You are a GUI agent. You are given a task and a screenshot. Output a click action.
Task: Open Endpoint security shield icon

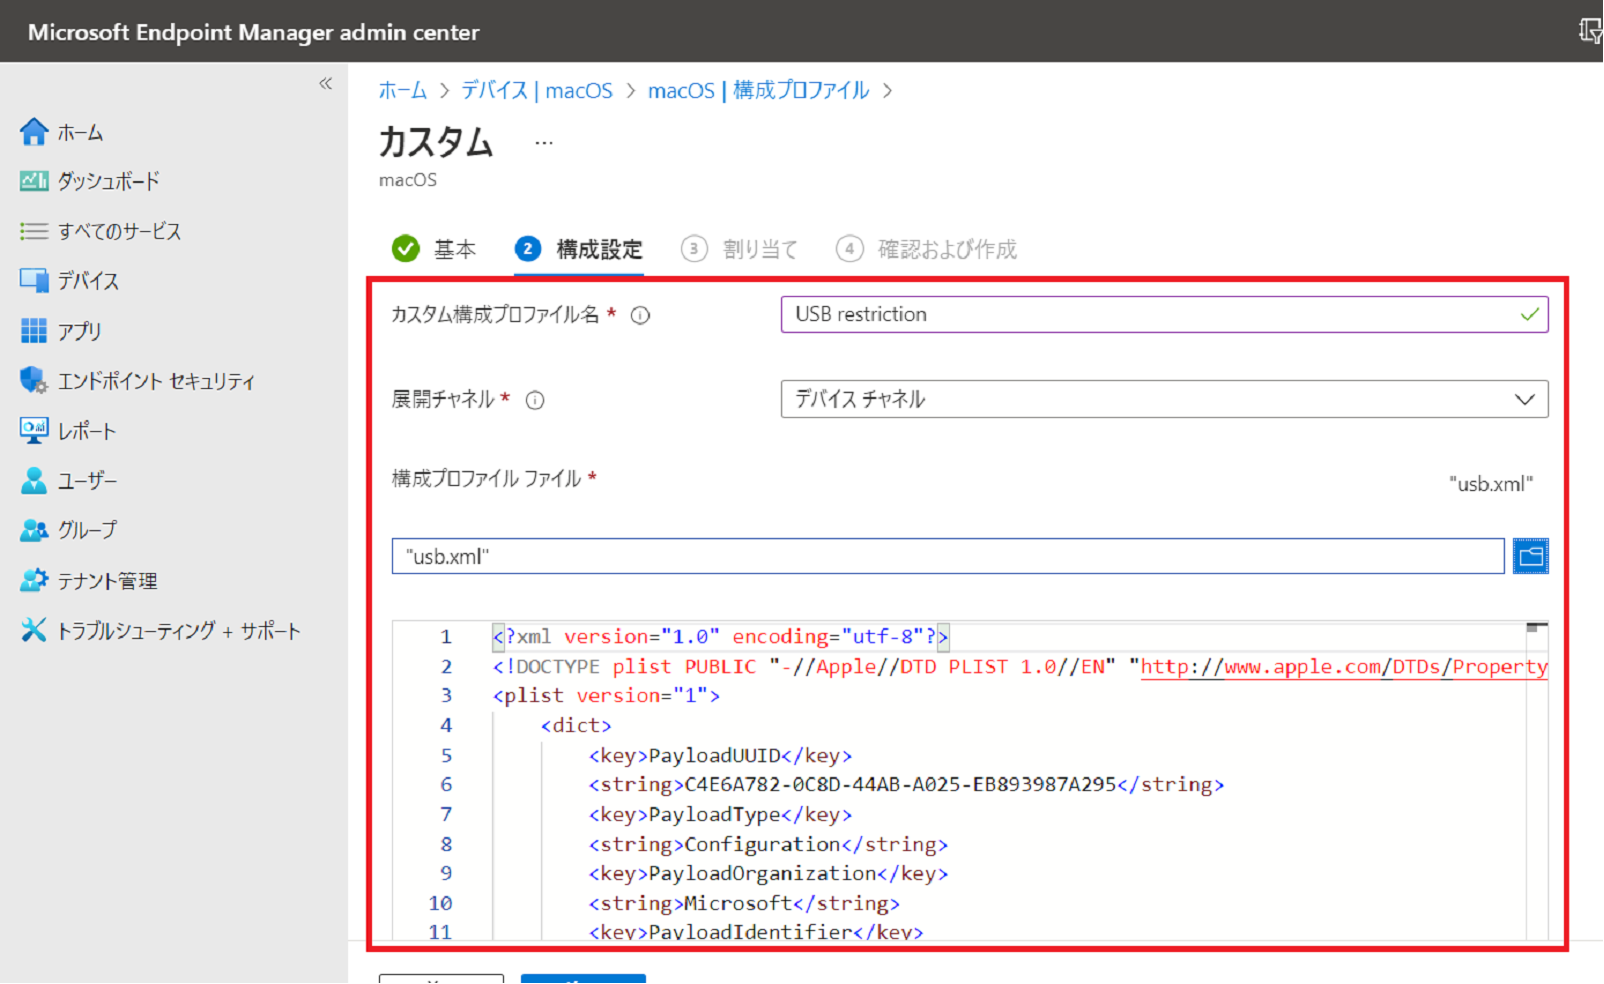(34, 380)
